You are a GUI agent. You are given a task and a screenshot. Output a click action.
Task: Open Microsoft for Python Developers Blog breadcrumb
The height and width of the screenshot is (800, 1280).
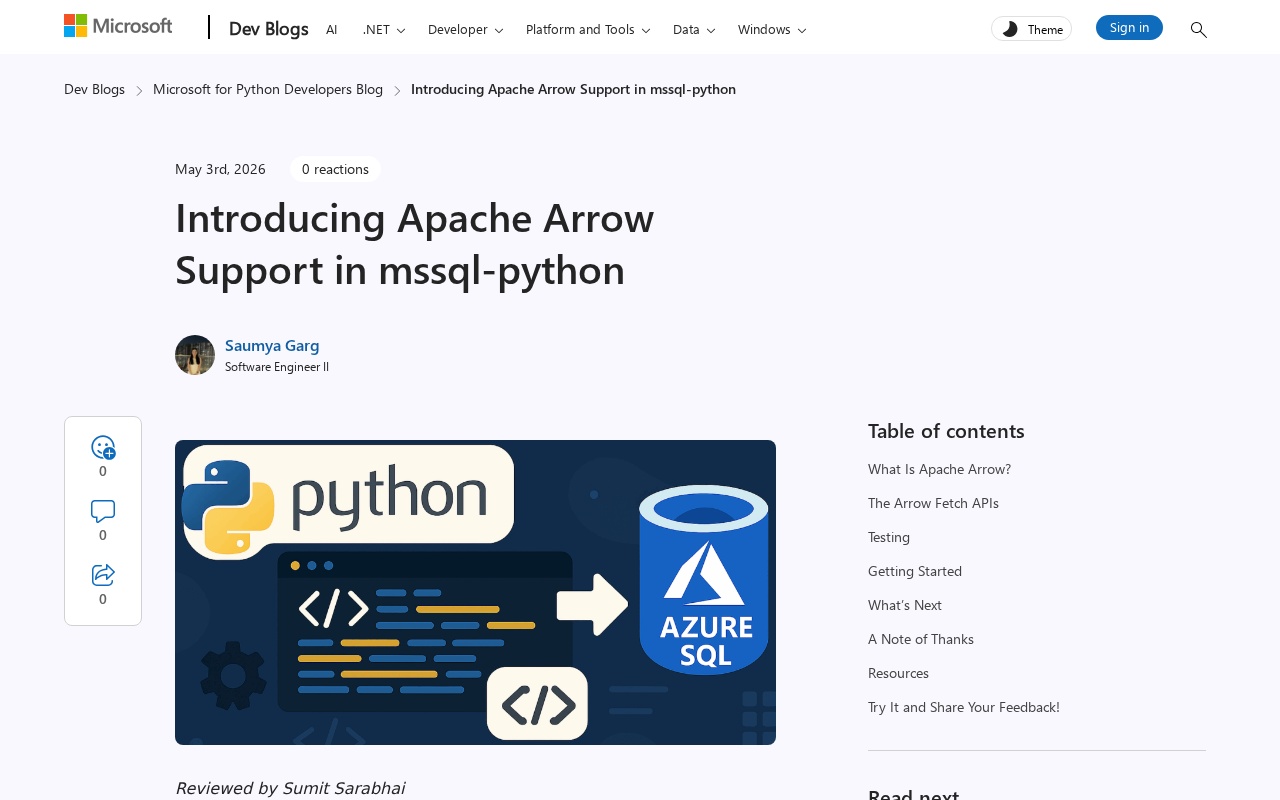coord(268,89)
